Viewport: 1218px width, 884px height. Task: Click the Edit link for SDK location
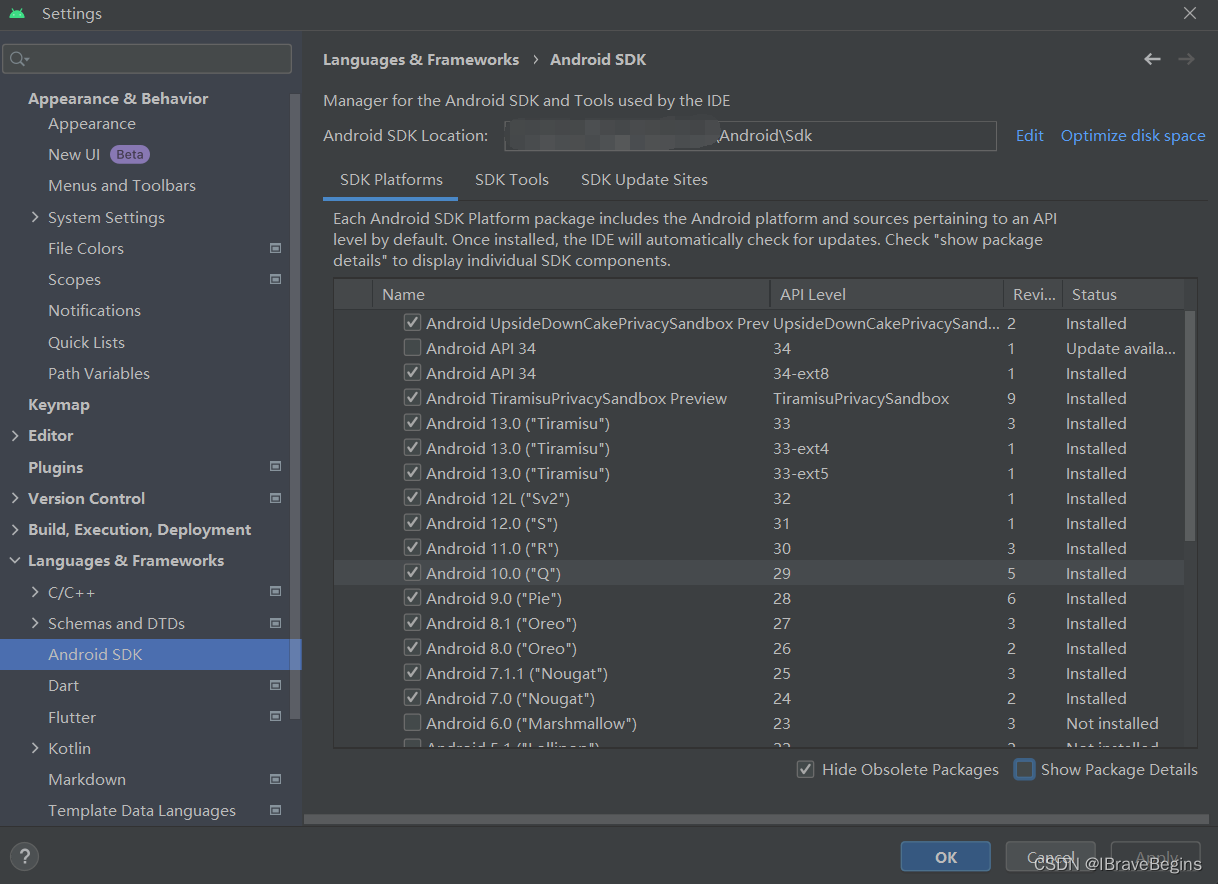coord(1029,136)
